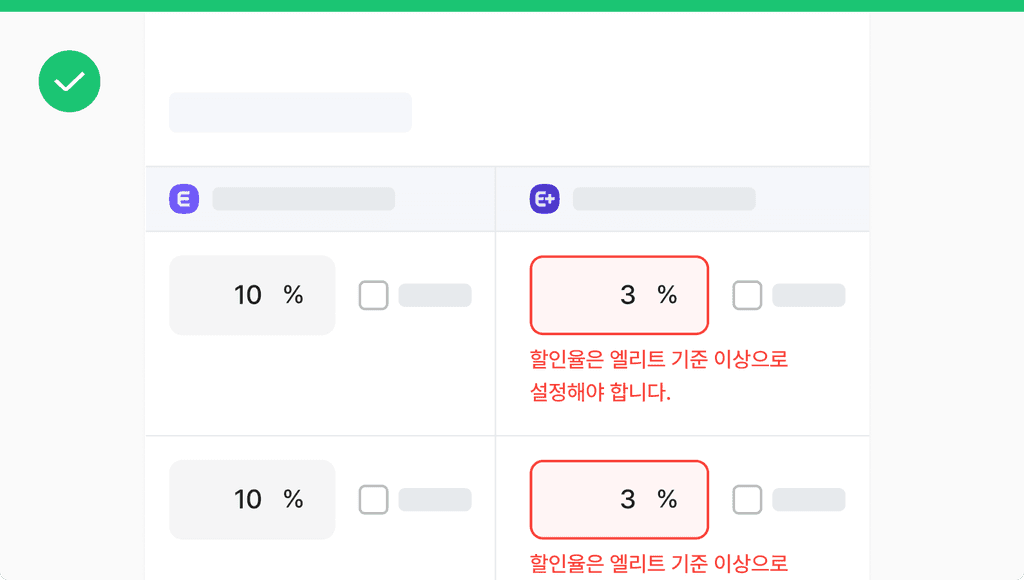Focus the first-row red 3 % discount field
This screenshot has width=1024, height=580.
619,295
